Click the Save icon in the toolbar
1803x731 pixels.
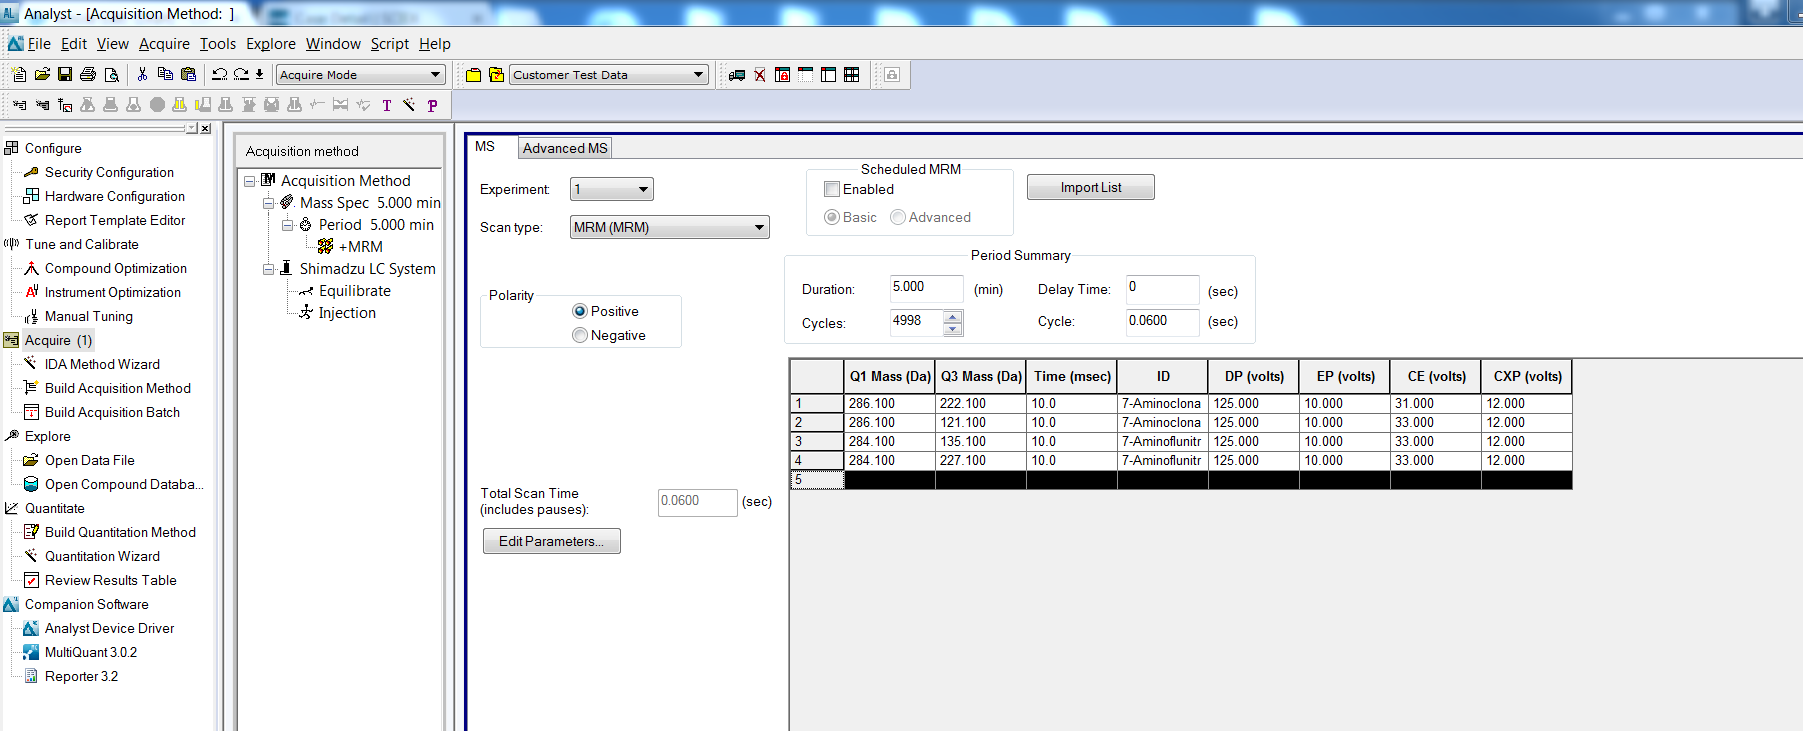(x=65, y=75)
